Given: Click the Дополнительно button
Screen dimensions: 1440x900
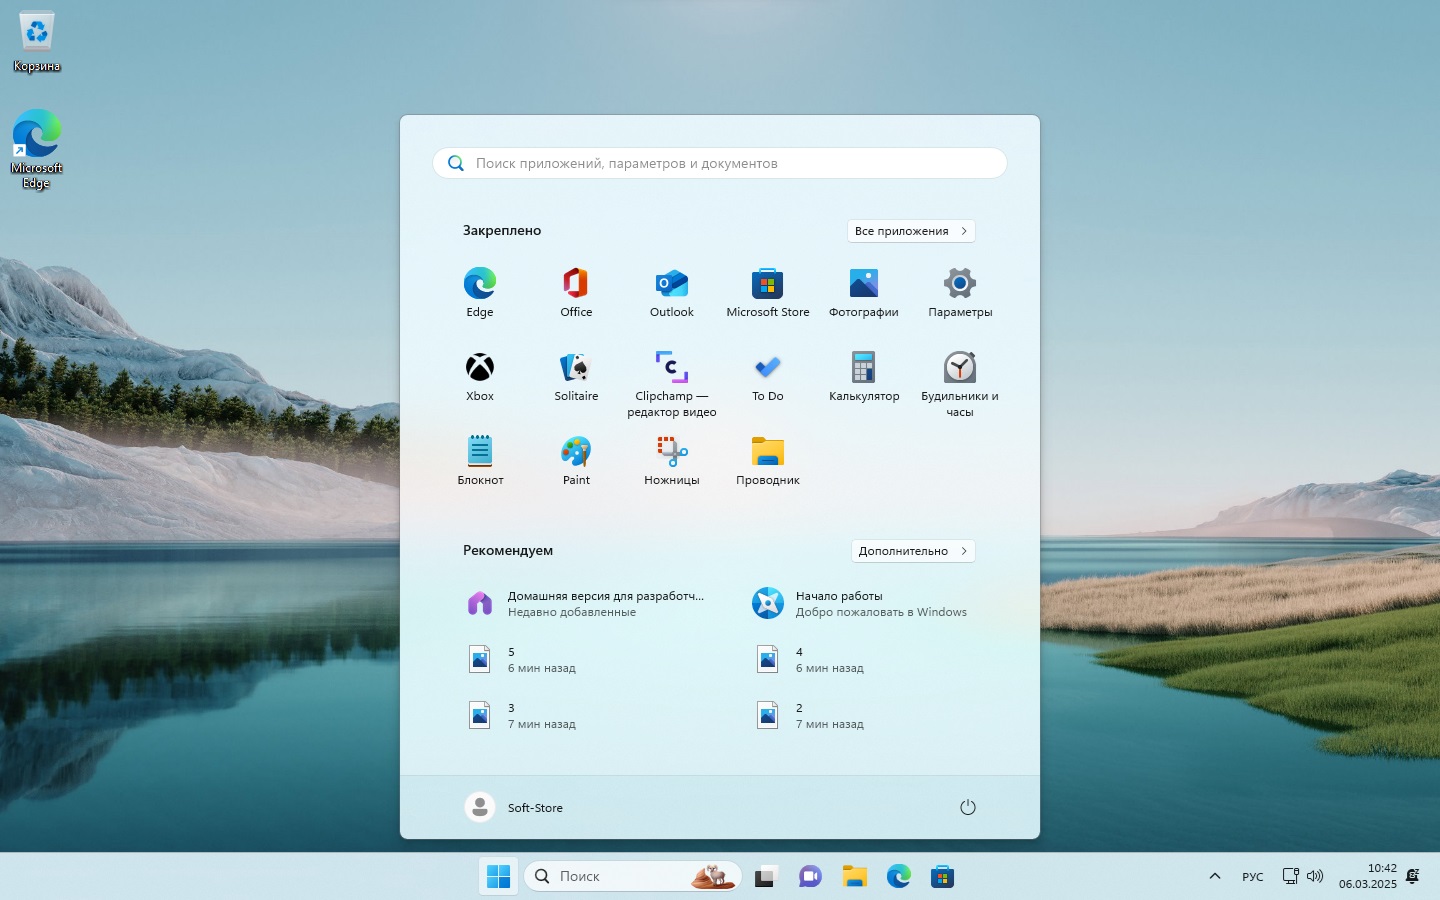Looking at the screenshot, I should point(913,551).
